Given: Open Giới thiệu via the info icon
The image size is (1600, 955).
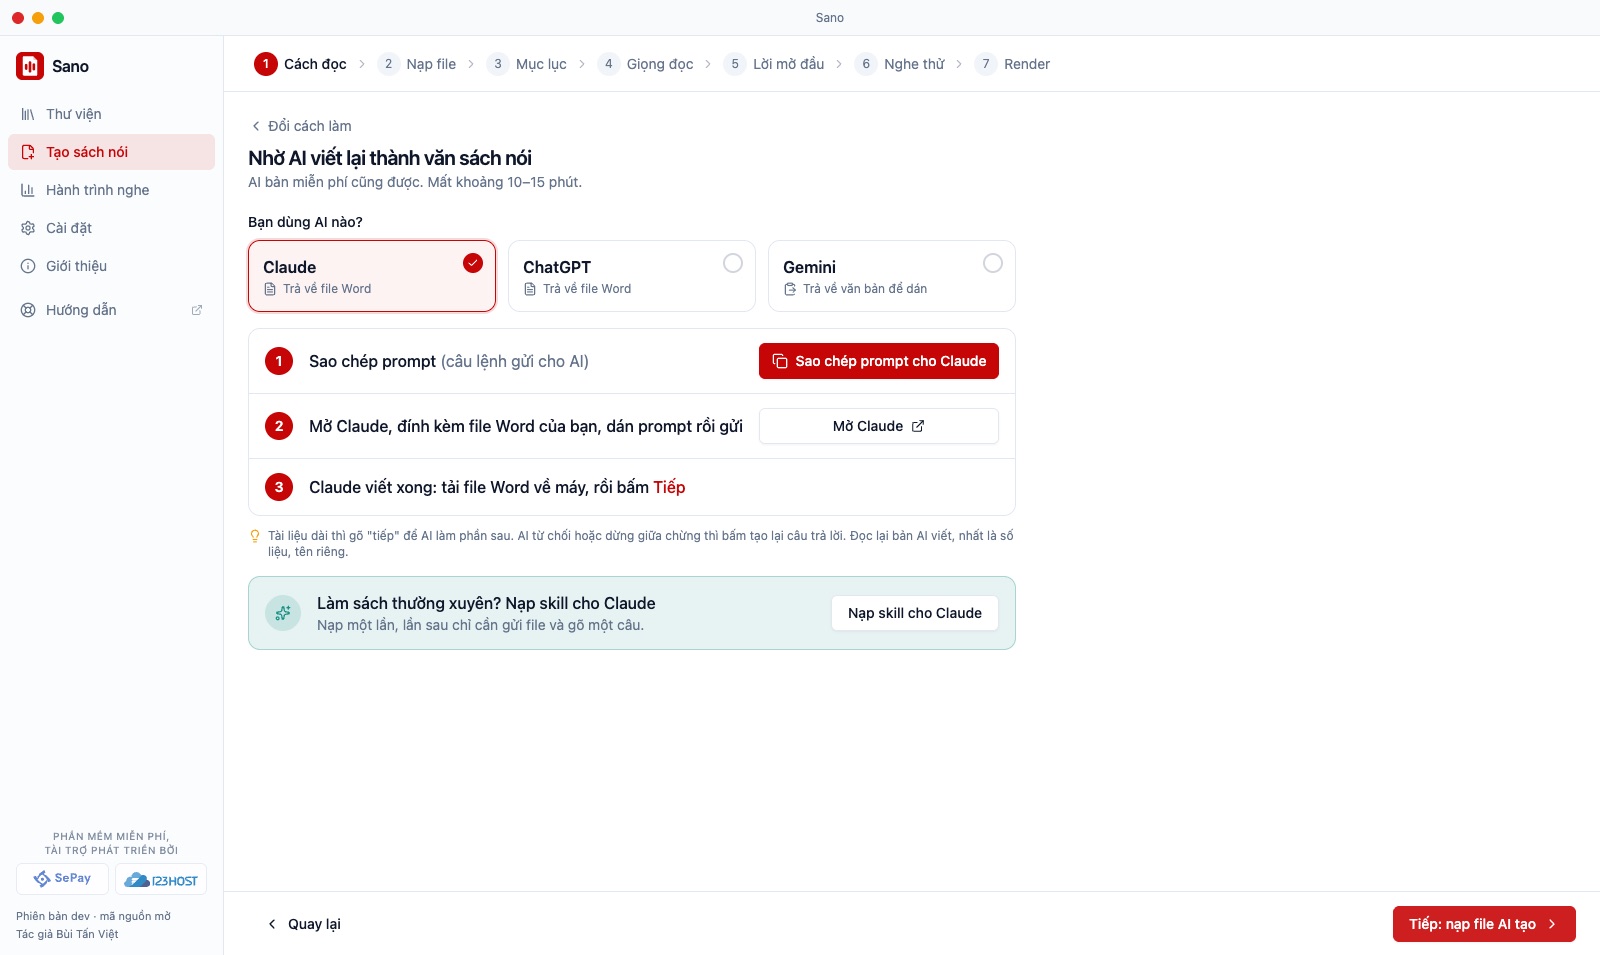Looking at the screenshot, I should coord(28,266).
